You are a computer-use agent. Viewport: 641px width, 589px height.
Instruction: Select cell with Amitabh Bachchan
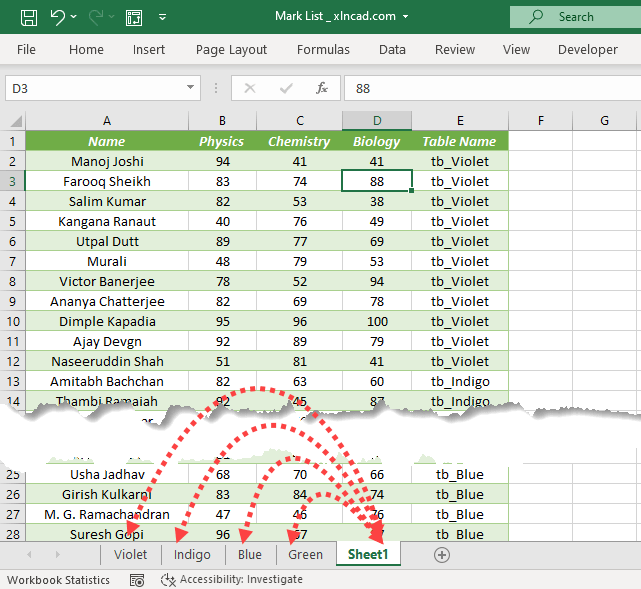[107, 381]
